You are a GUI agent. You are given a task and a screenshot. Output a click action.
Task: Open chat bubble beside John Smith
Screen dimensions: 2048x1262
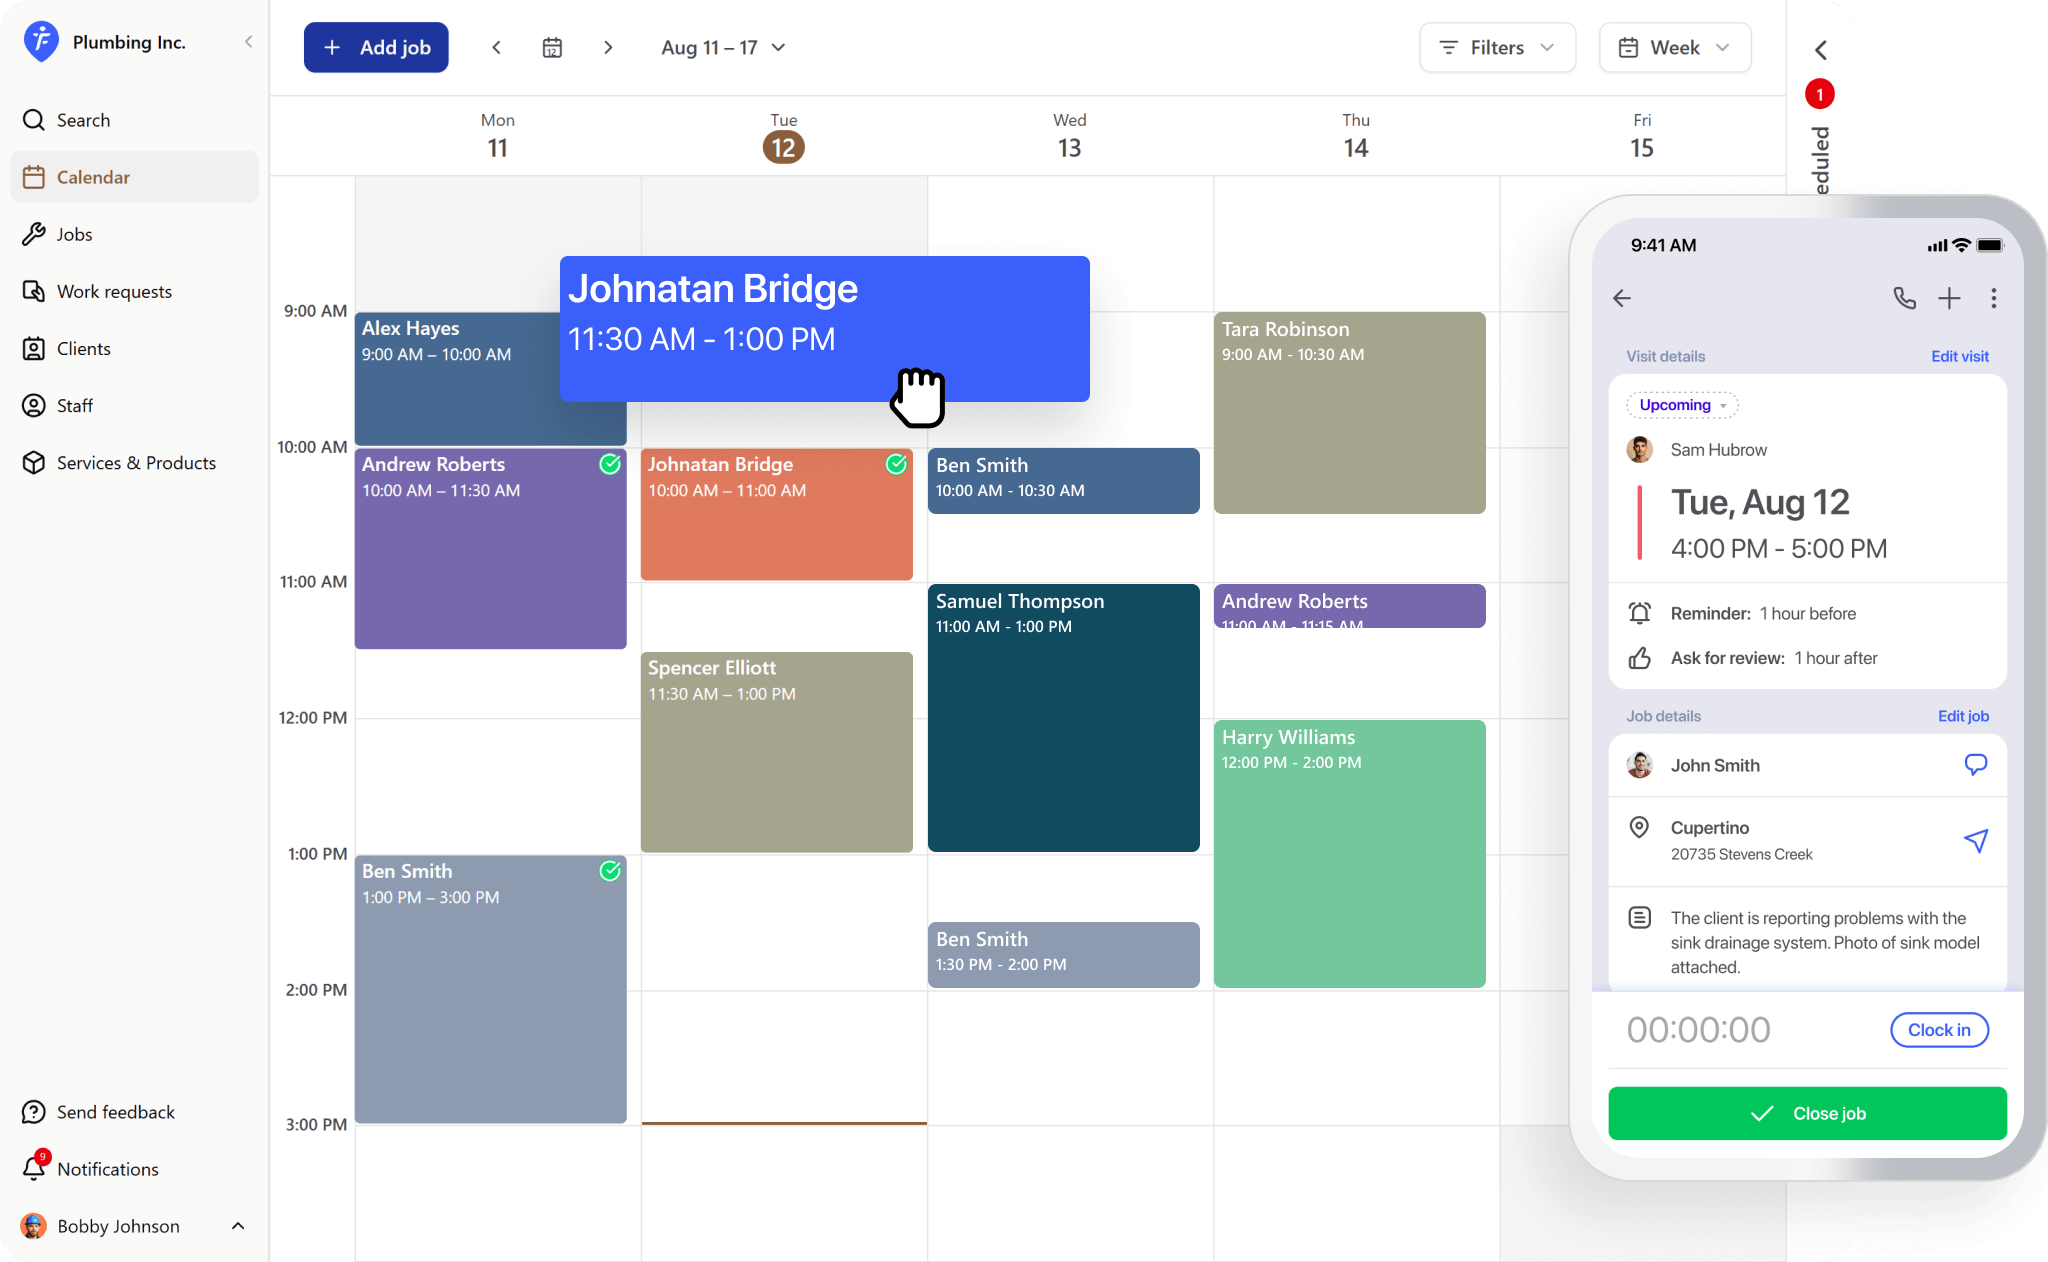pos(1975,764)
